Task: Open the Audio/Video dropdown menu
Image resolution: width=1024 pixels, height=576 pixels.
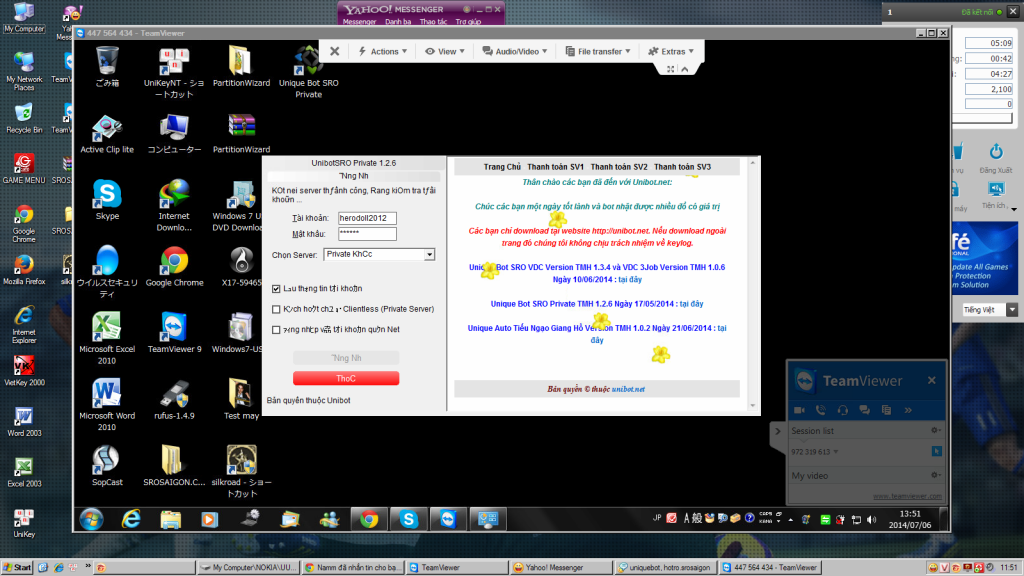Action: tap(515, 51)
